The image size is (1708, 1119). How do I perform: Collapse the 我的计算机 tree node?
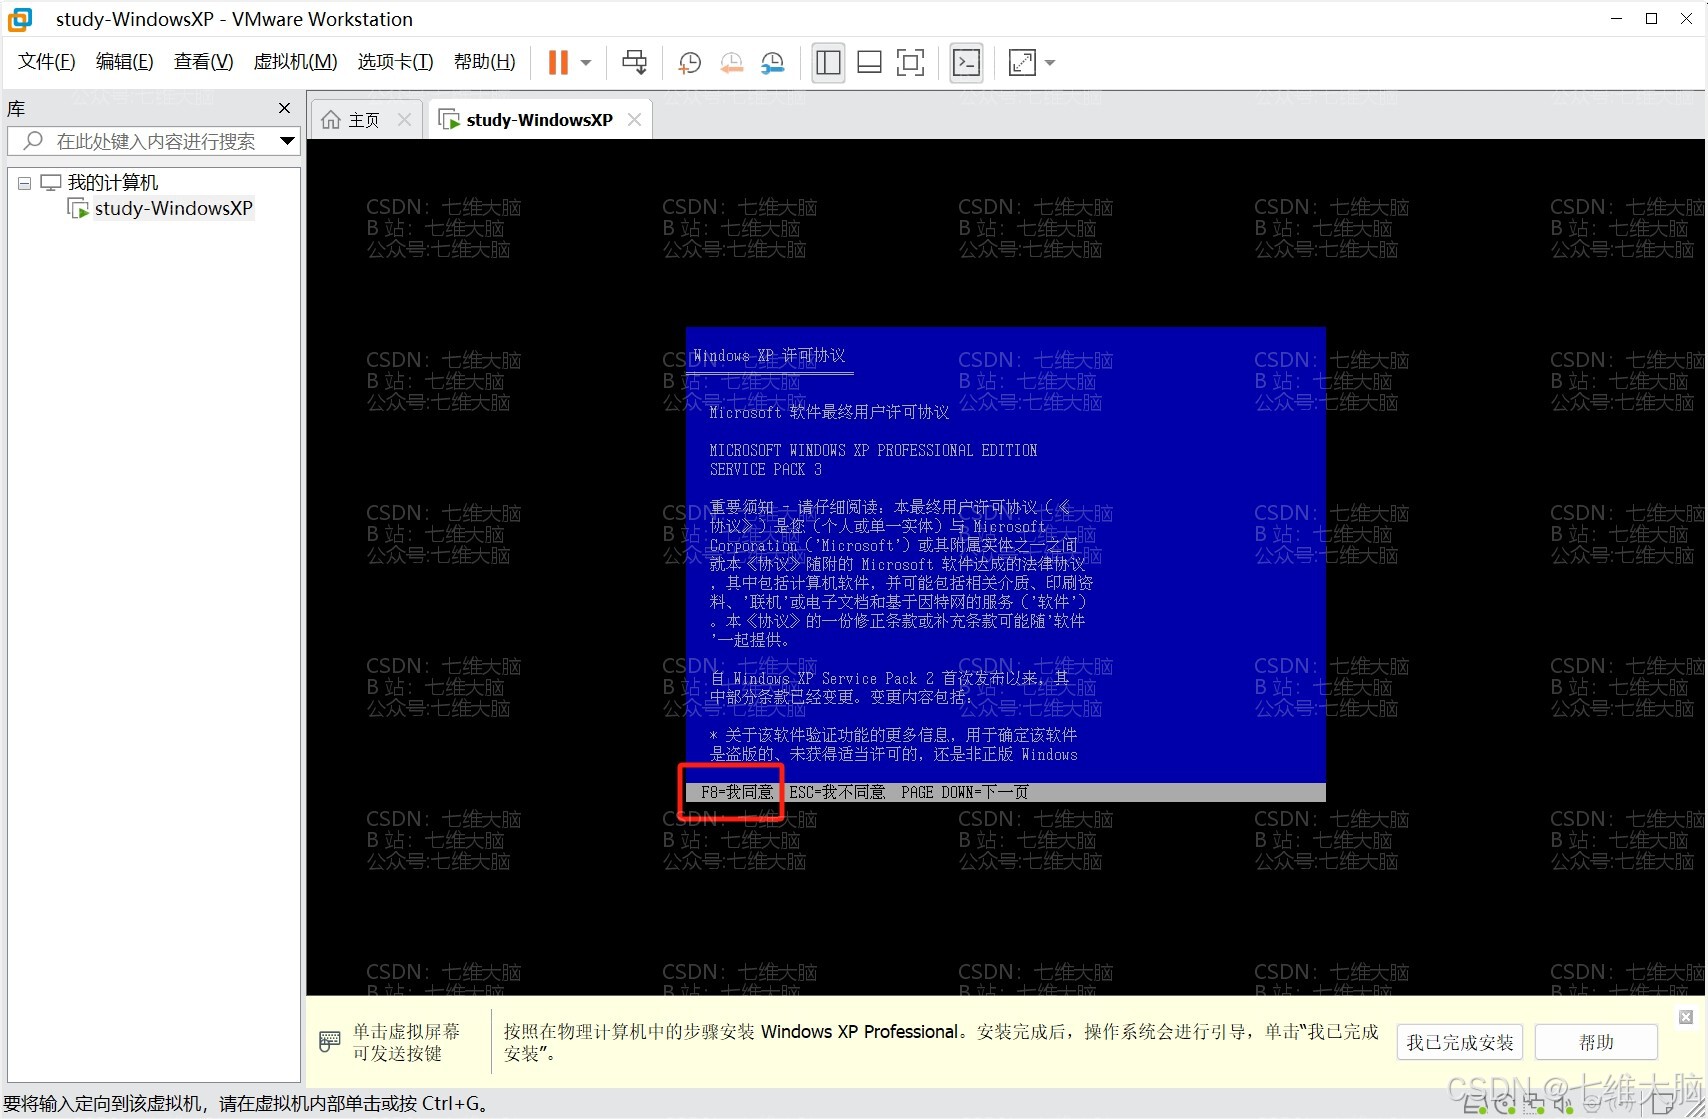[24, 183]
